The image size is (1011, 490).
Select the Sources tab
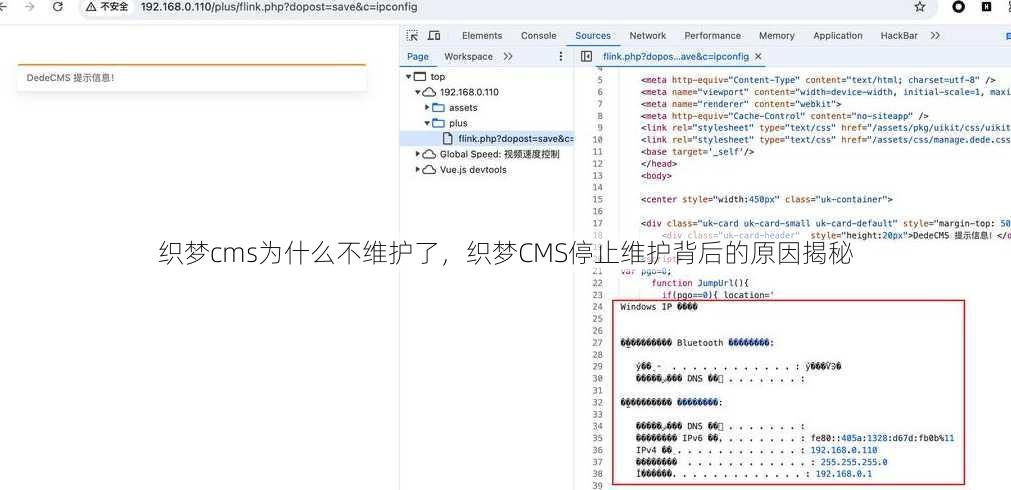pyautogui.click(x=593, y=35)
